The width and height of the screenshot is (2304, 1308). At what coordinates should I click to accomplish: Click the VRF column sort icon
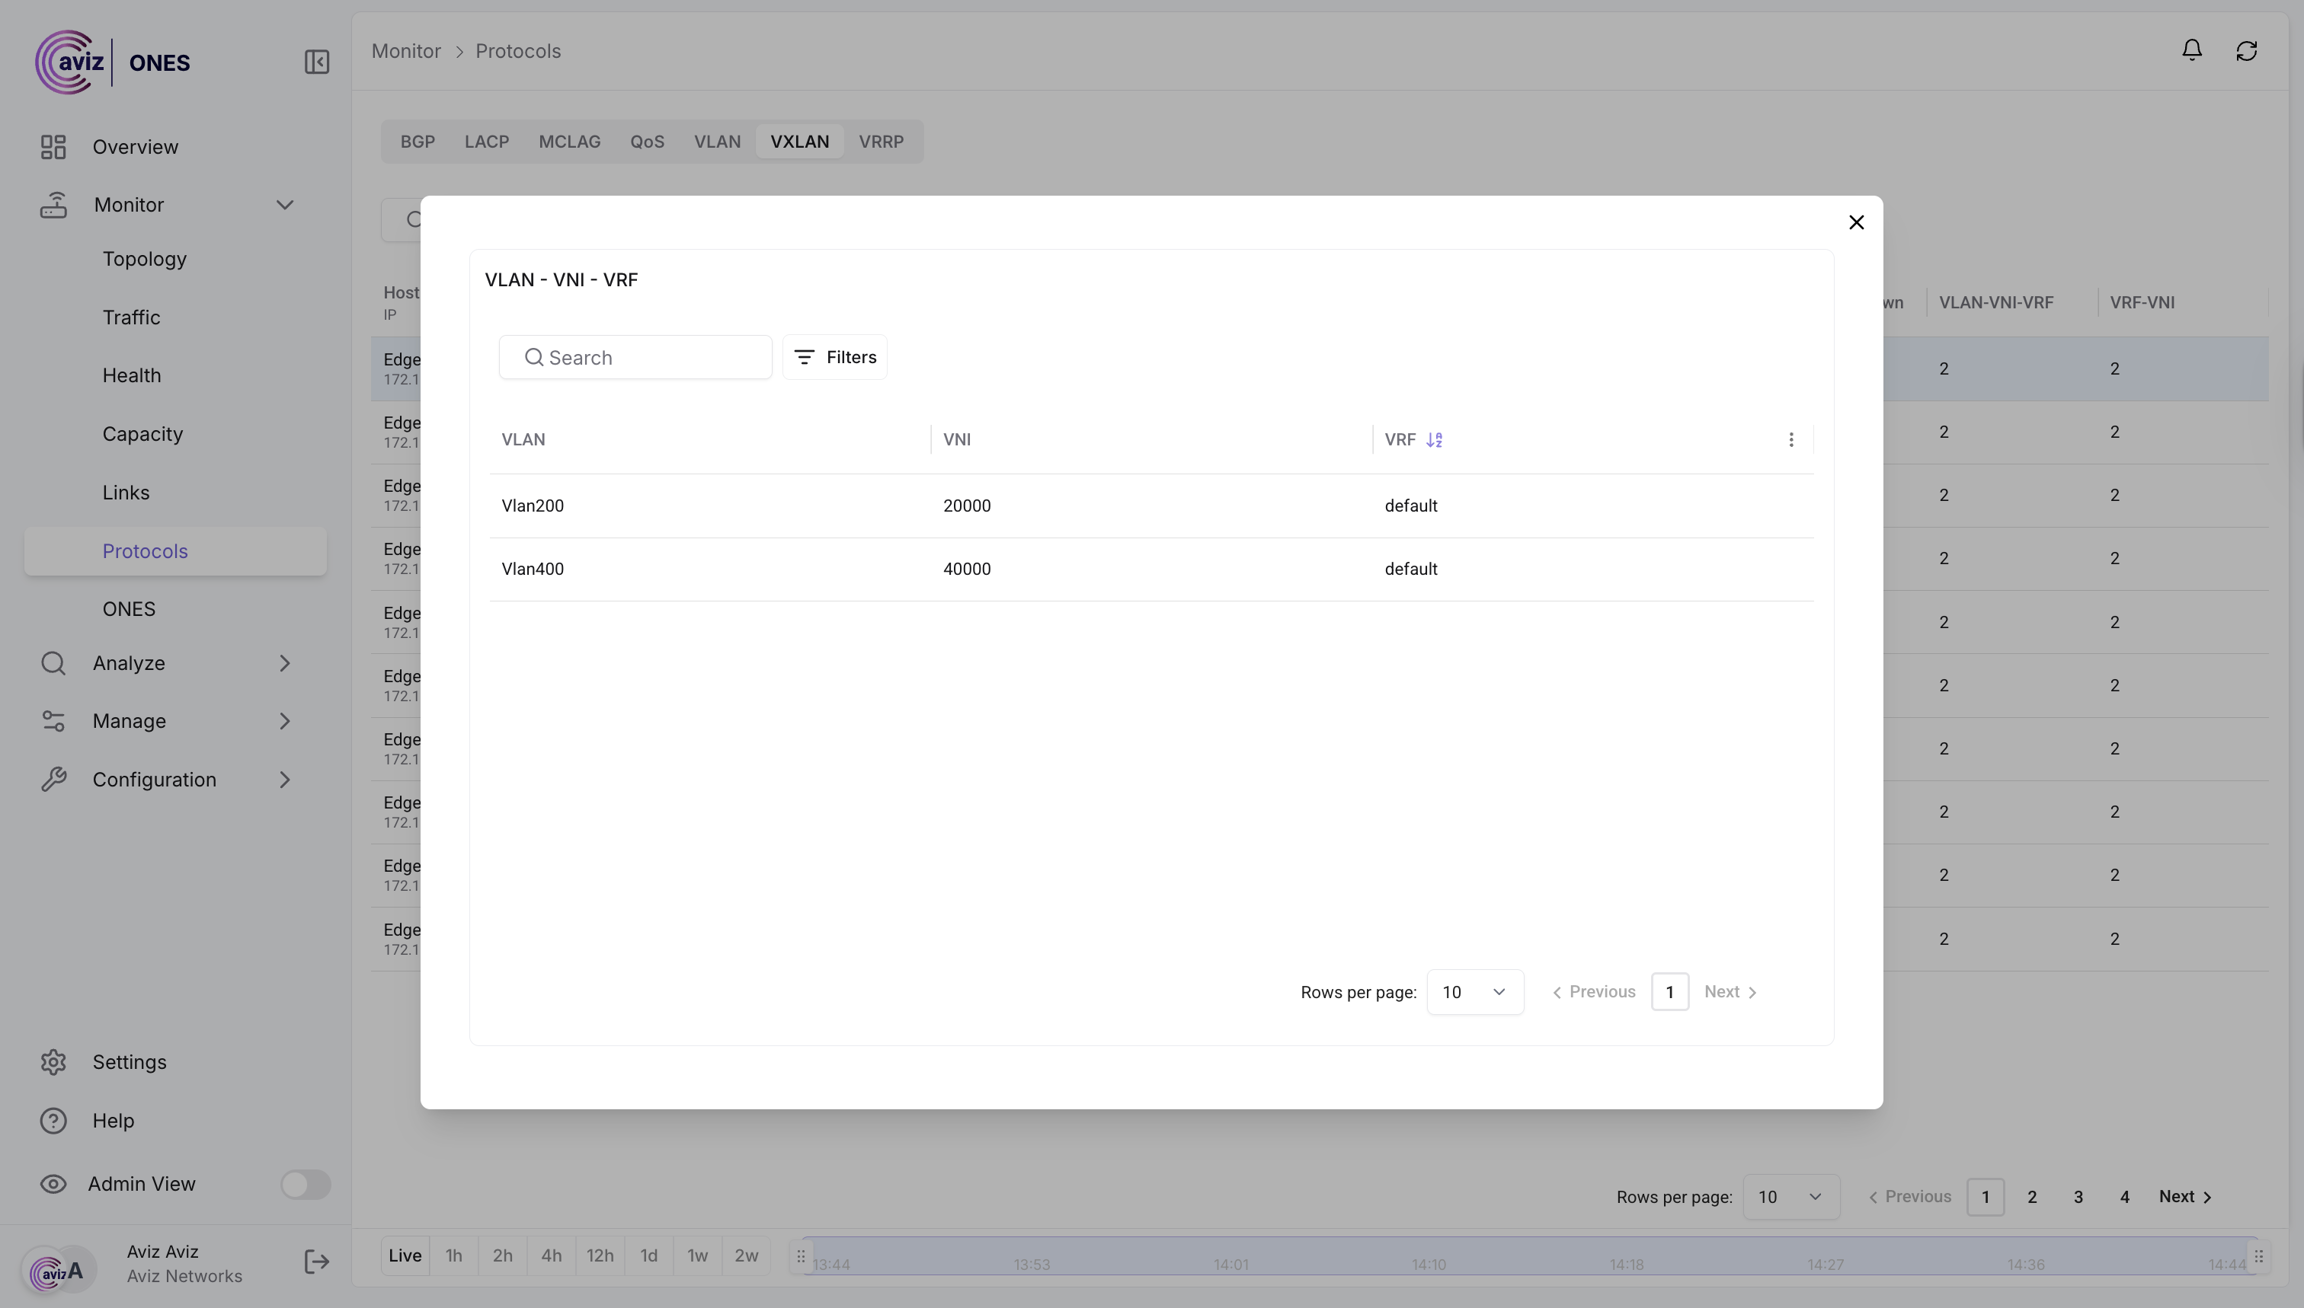1434,440
